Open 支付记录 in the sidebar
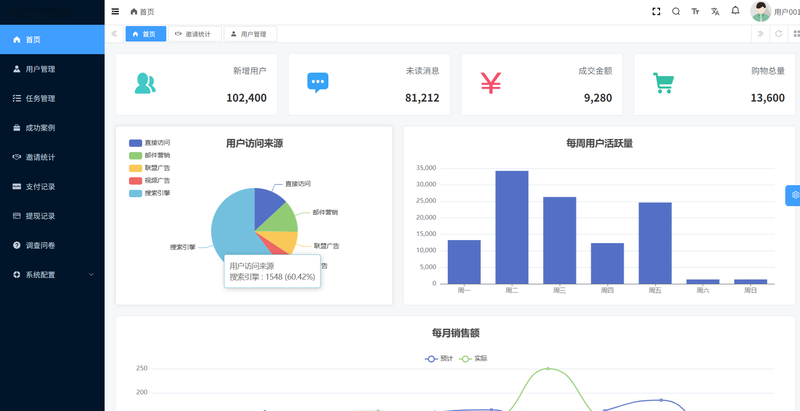Image resolution: width=800 pixels, height=411 pixels. coord(52,187)
